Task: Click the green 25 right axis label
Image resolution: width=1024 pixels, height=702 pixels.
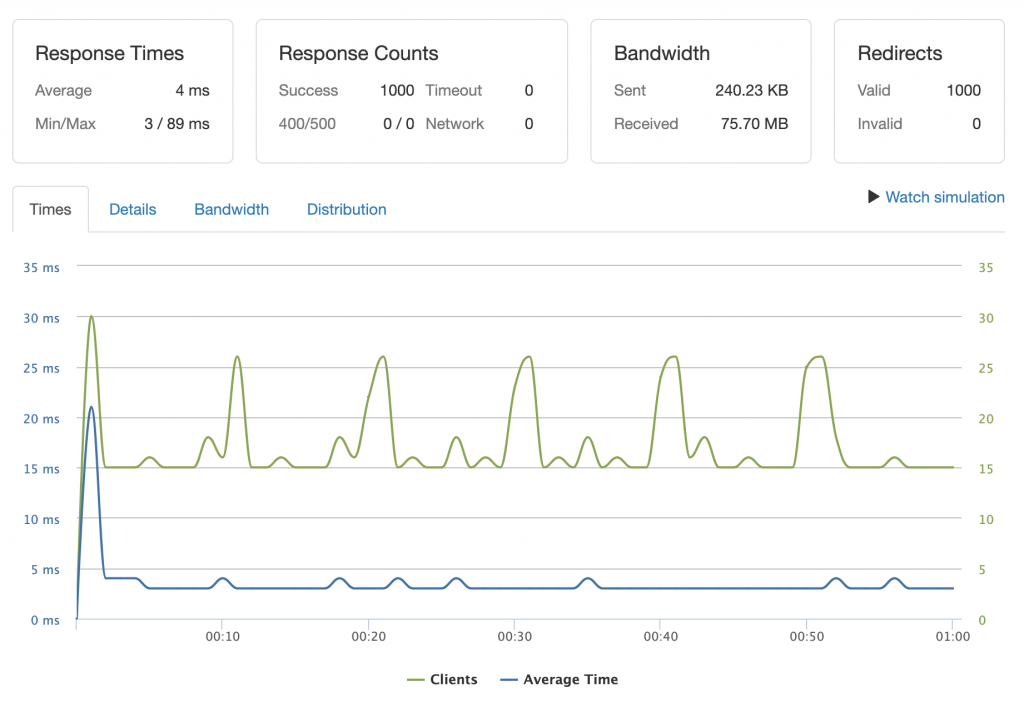Action: tap(985, 369)
